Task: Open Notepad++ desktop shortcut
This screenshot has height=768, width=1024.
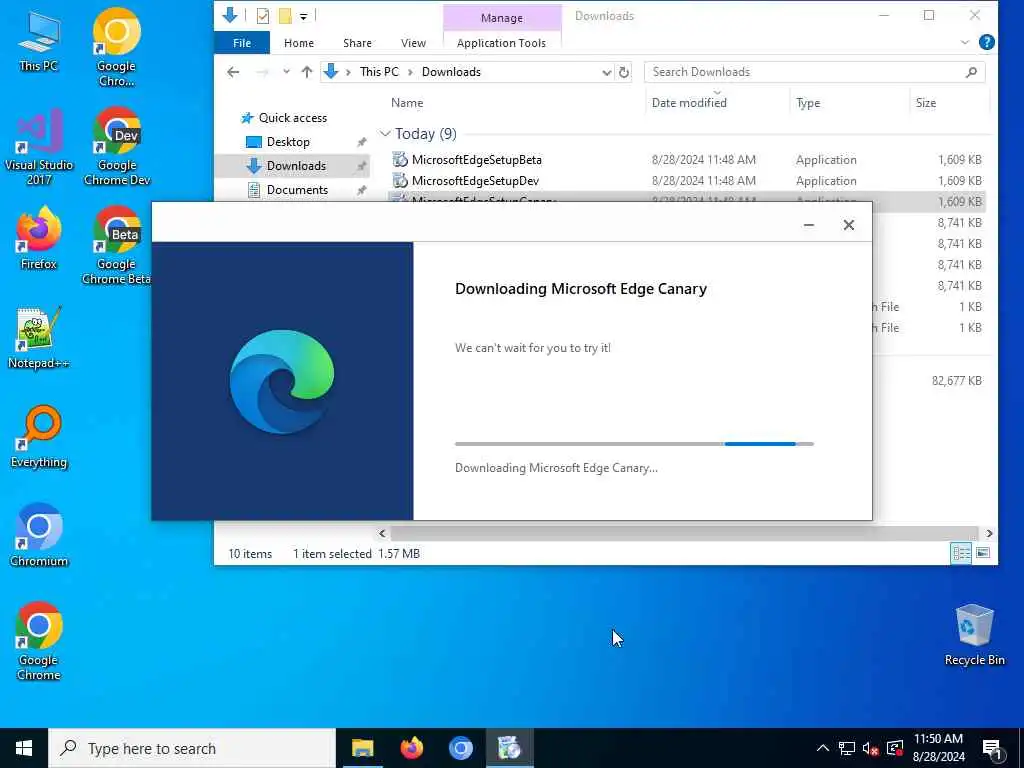Action: click(39, 338)
